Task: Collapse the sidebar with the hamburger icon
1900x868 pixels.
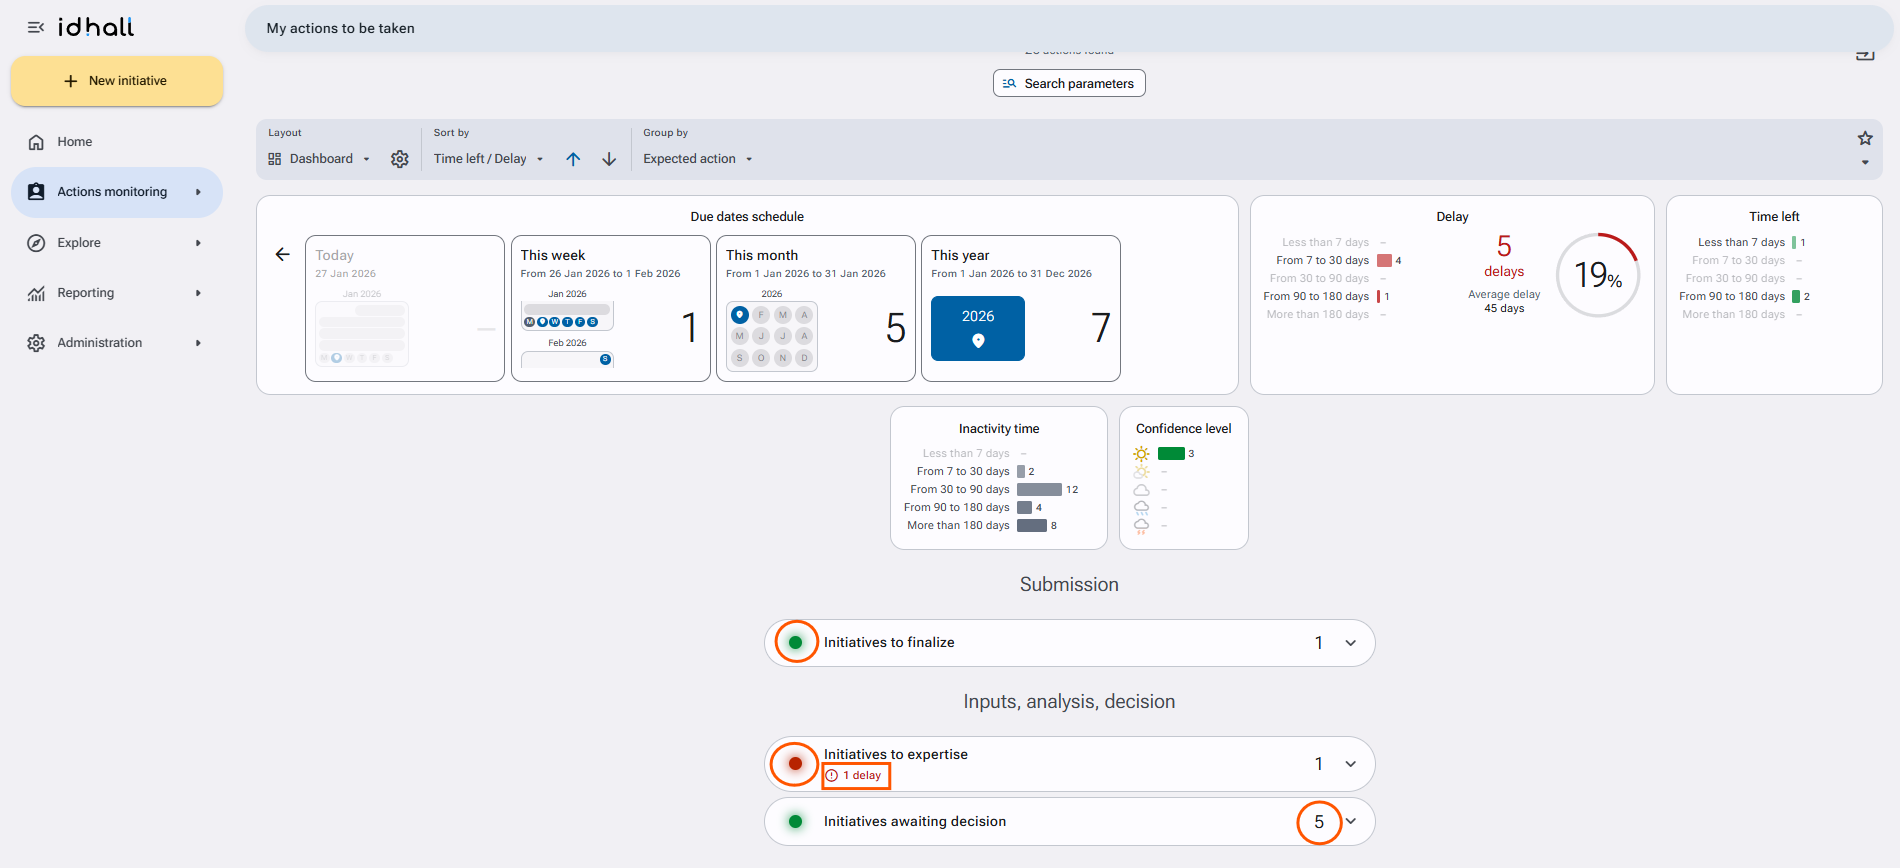Action: point(36,28)
